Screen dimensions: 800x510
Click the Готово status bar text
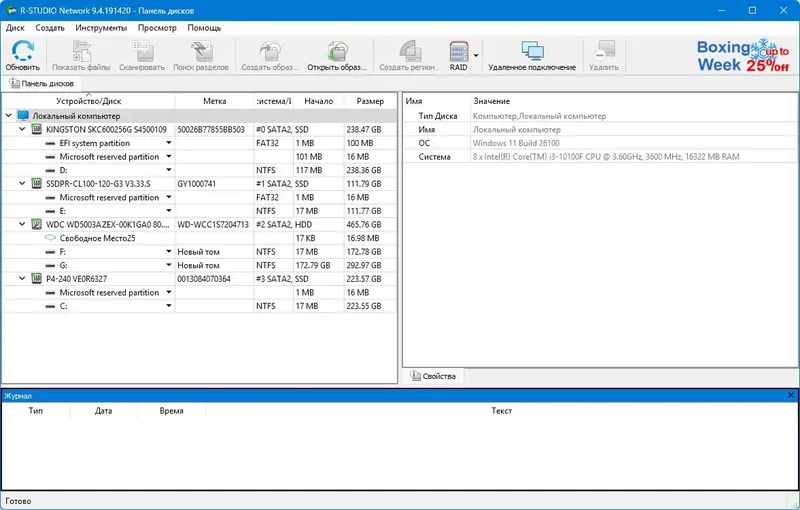pyautogui.click(x=18, y=501)
